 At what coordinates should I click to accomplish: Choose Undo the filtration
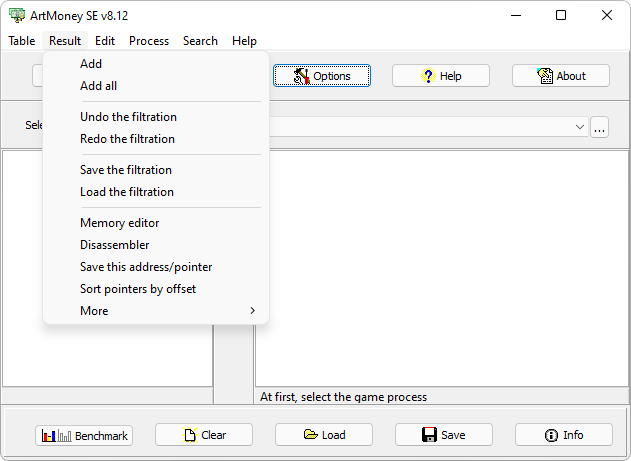[x=128, y=117]
